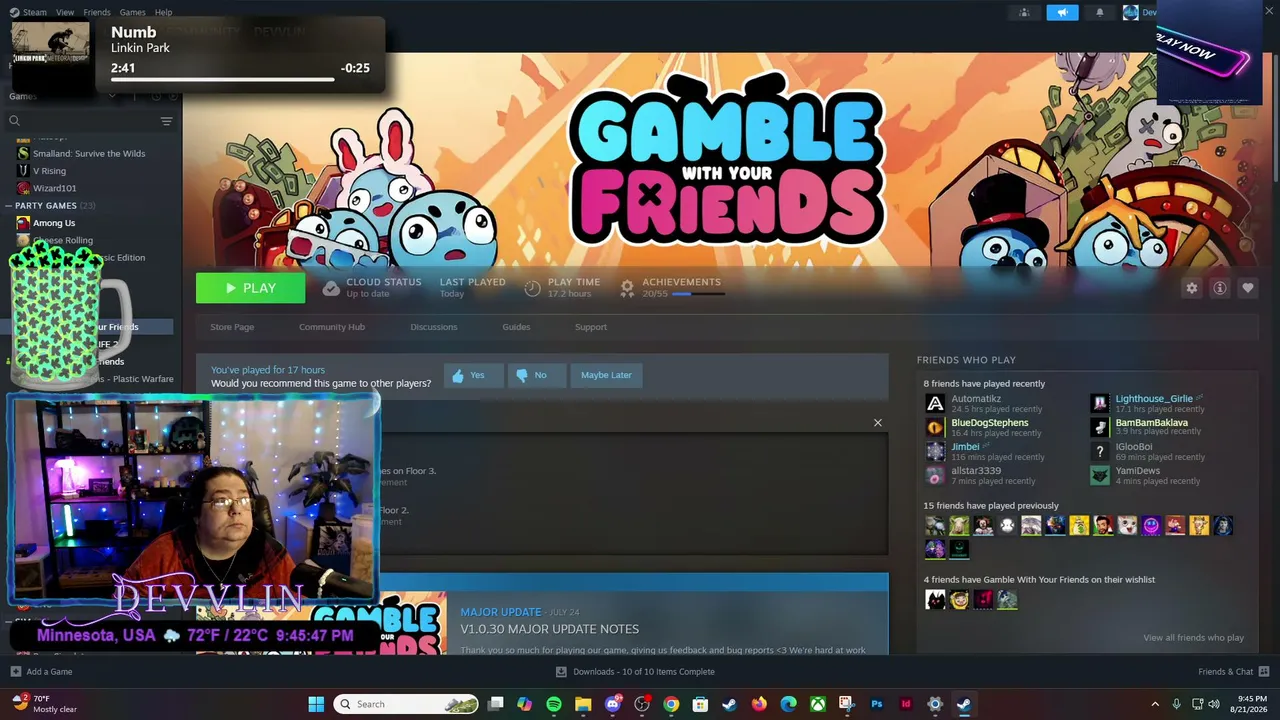Open Google Chrome from the taskbar
This screenshot has width=1280, height=720.
click(671, 704)
